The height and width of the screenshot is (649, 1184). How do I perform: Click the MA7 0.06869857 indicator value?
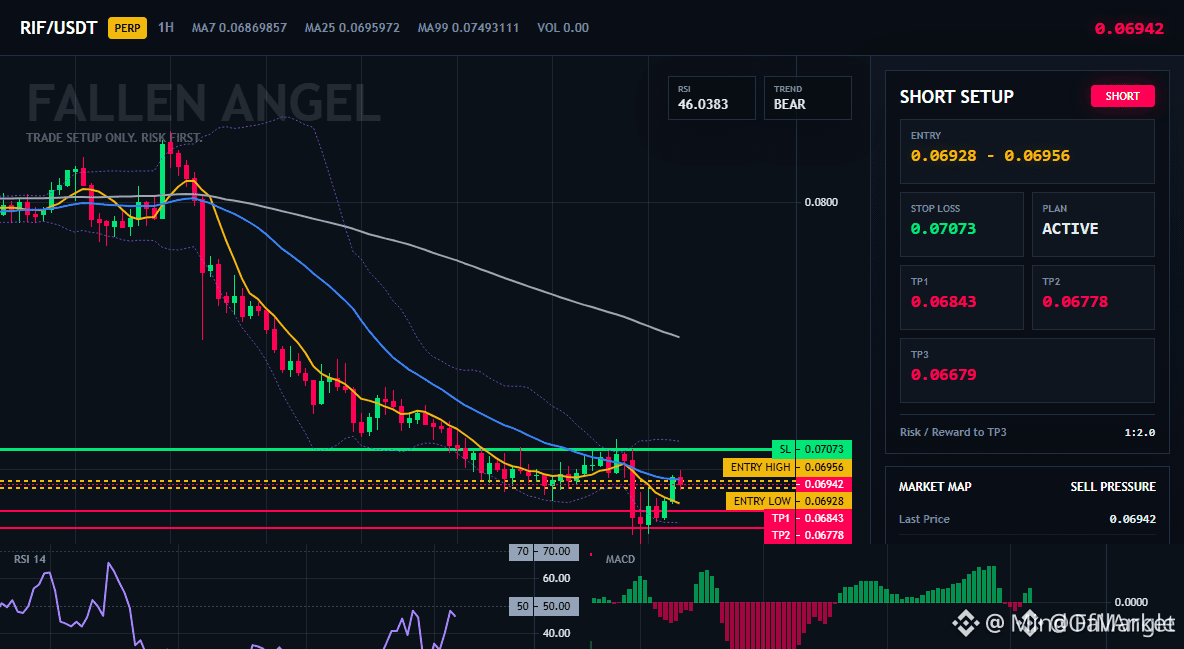pyautogui.click(x=239, y=28)
